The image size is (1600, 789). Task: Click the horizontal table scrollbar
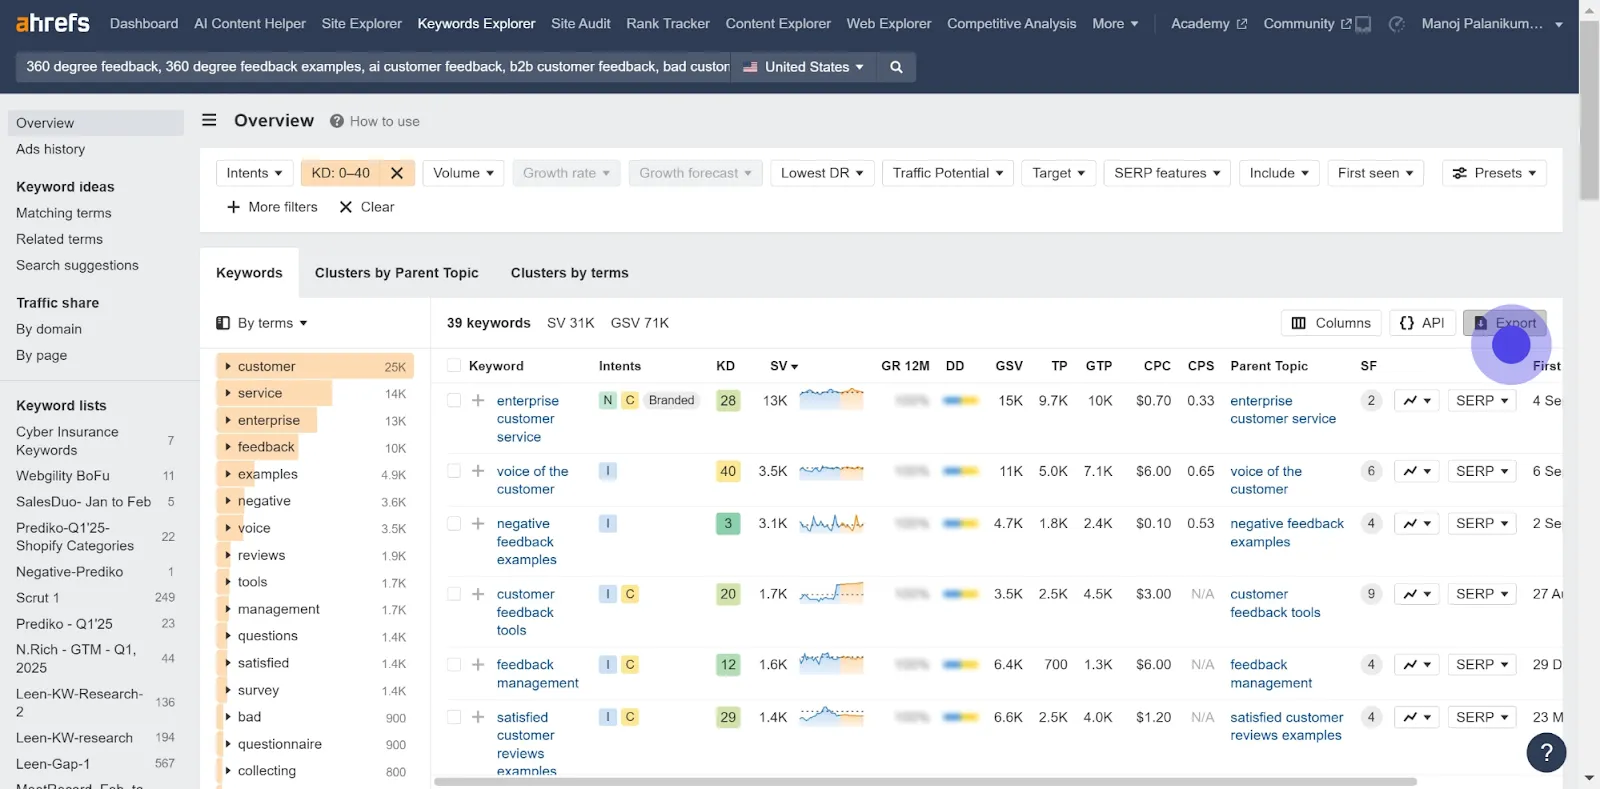(x=925, y=782)
